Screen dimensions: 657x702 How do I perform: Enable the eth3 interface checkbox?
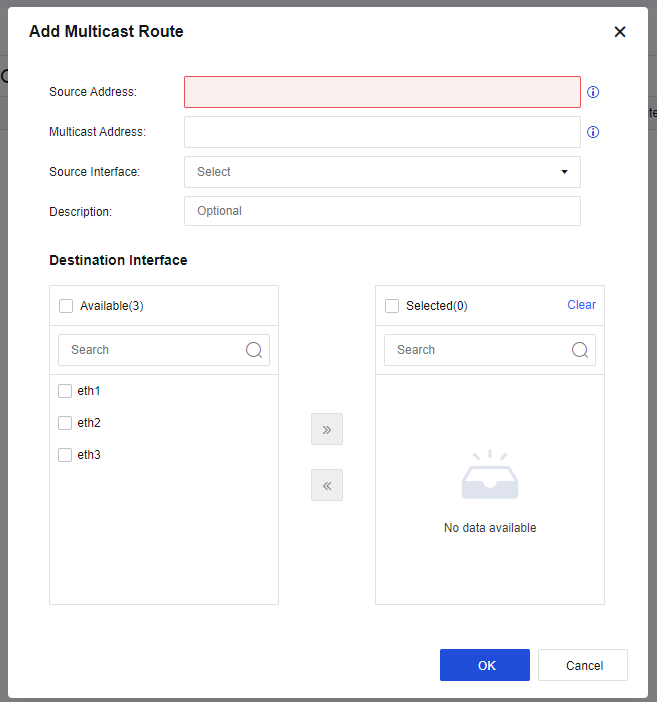click(x=65, y=455)
